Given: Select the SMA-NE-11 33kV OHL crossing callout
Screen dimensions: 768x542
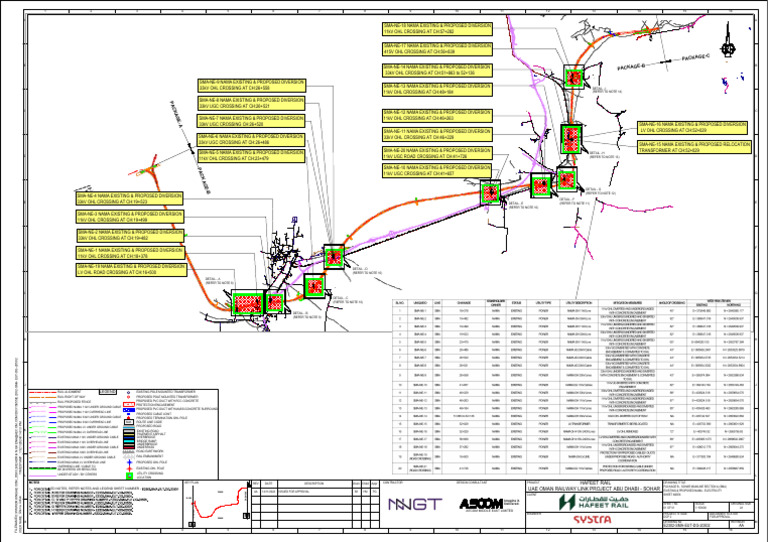Looking at the screenshot, I should tap(437, 134).
